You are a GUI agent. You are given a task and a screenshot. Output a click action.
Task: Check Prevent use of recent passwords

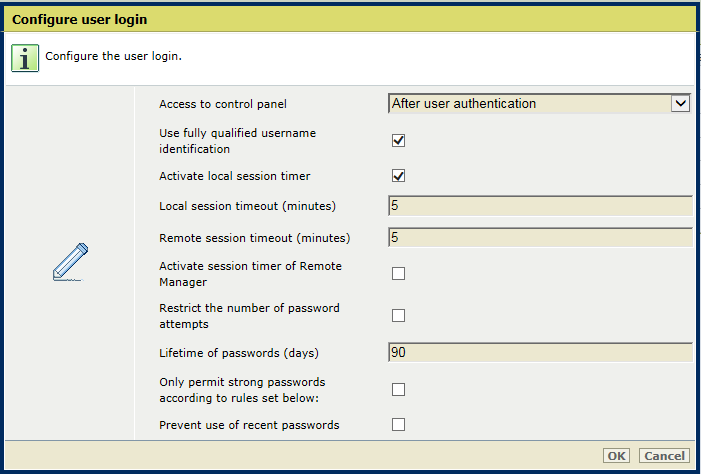coord(398,424)
